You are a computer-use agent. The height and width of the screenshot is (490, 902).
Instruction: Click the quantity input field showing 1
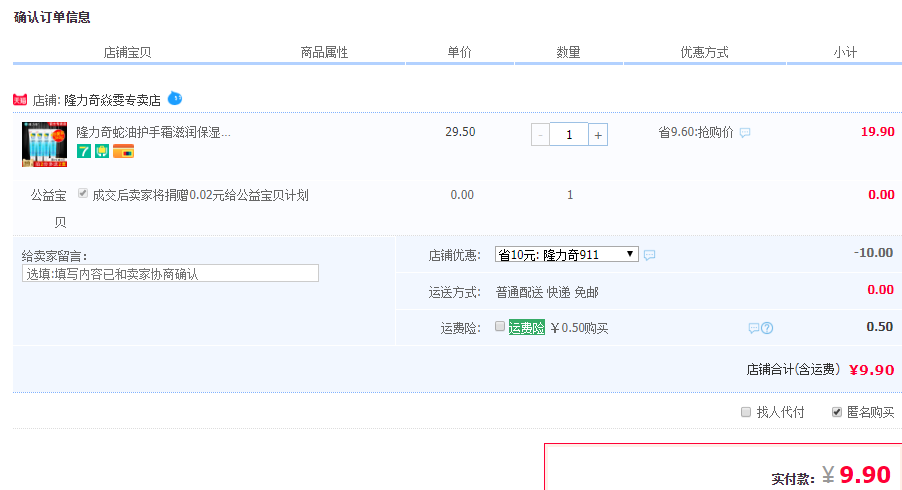569,135
